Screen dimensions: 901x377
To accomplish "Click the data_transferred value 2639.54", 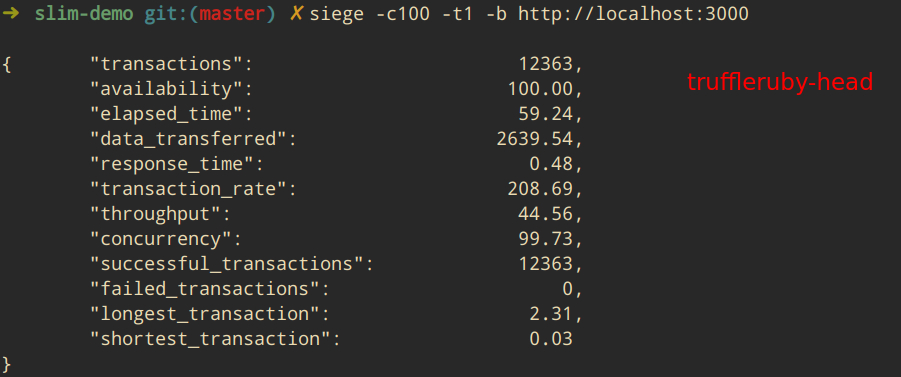I will click(535, 139).
